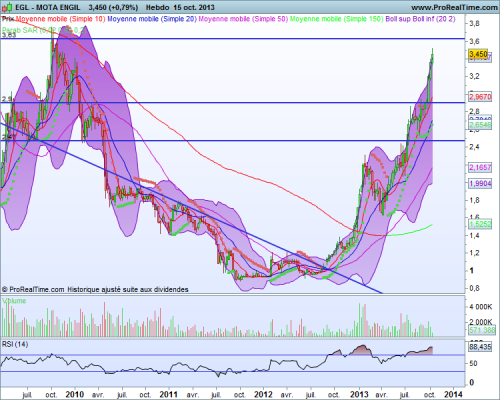The height and width of the screenshot is (400, 500).
Task: Select Moyenne mobile (Simple 150) legend
Action: (337, 19)
